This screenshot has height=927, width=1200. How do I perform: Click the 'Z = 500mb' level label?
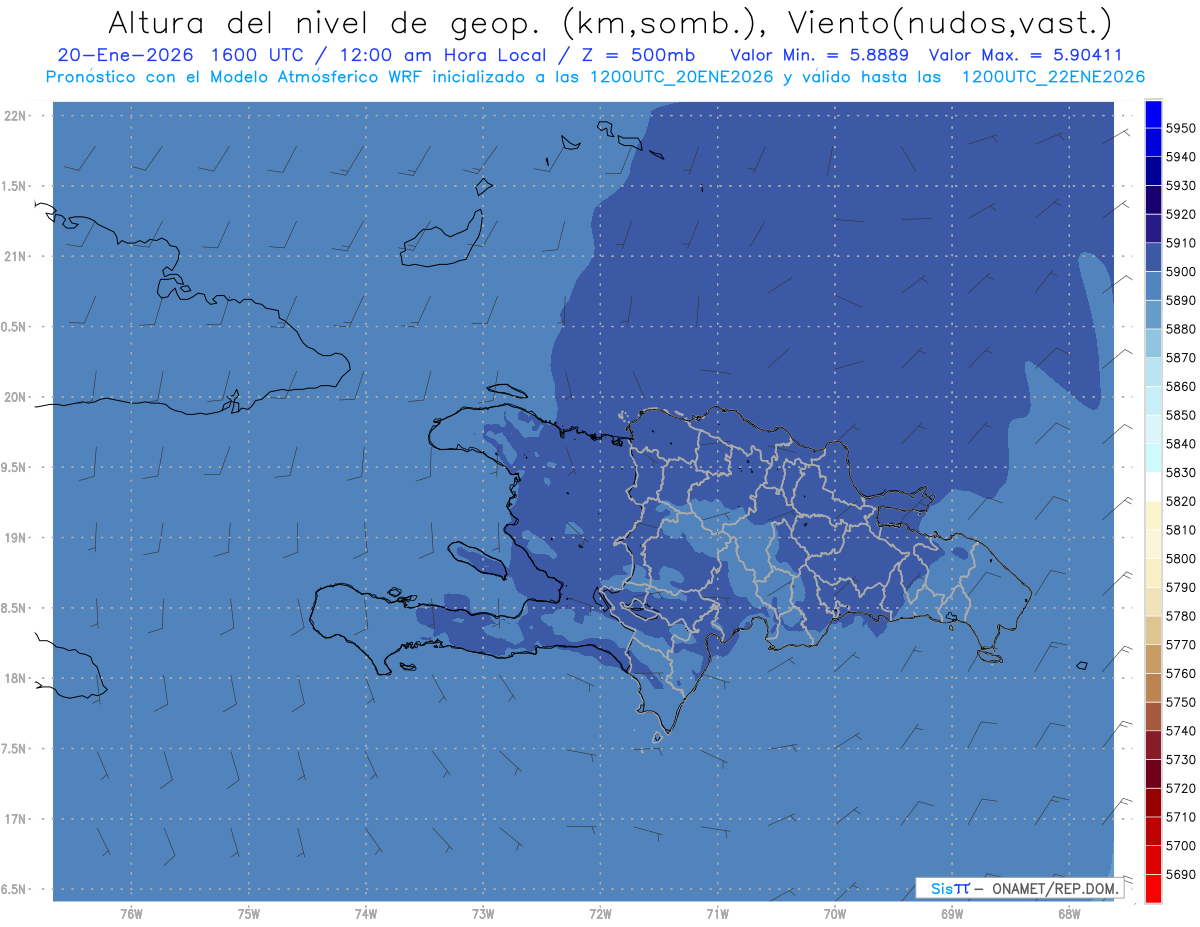[638, 55]
